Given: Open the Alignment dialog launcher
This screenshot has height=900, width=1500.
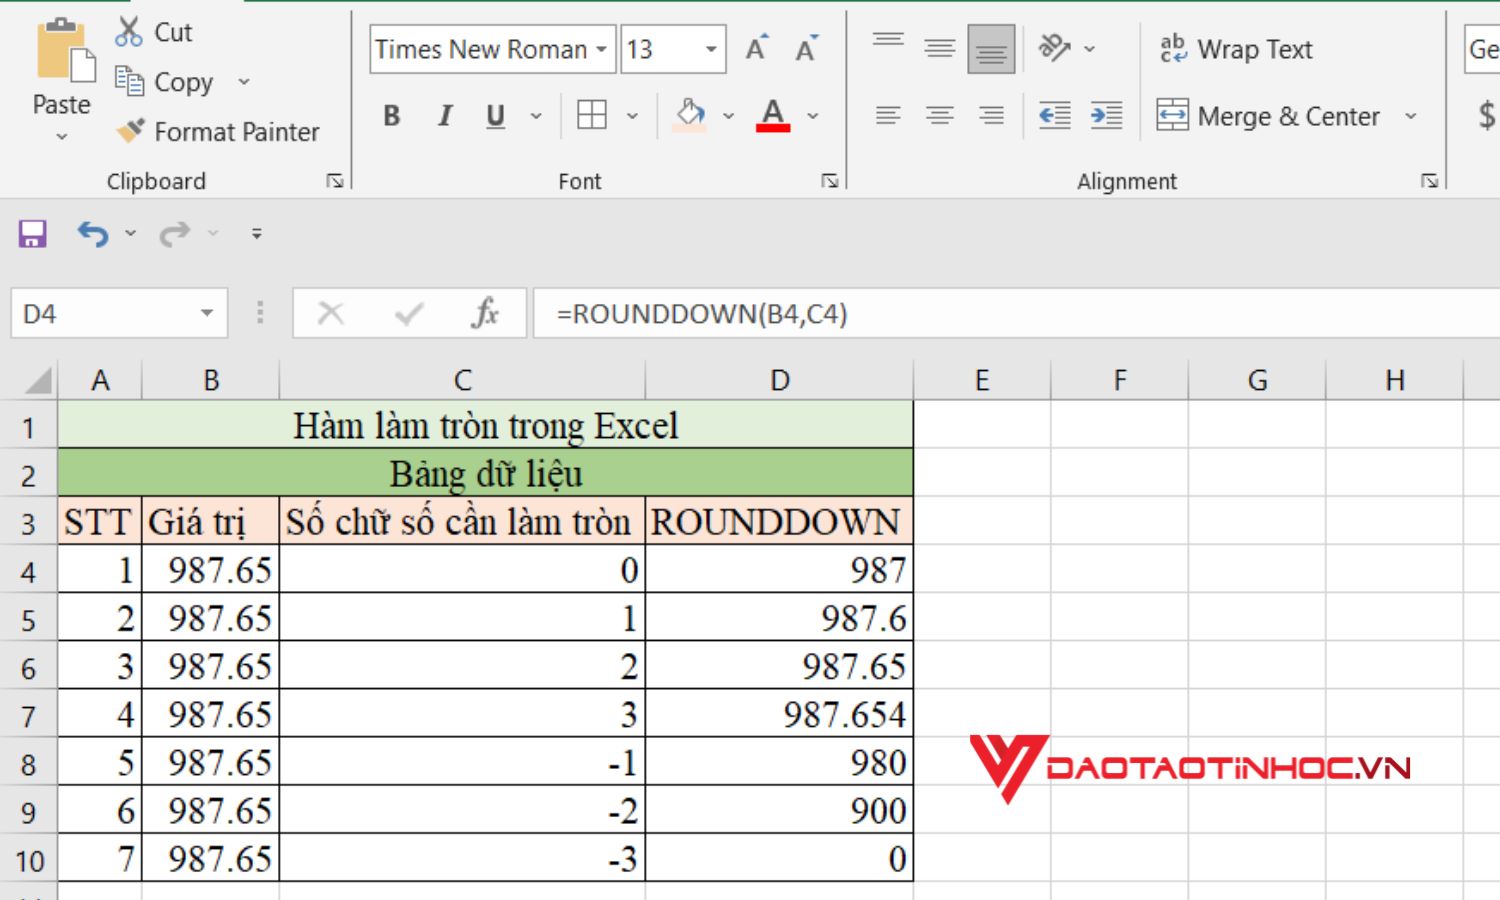Looking at the screenshot, I should pyautogui.click(x=1428, y=180).
